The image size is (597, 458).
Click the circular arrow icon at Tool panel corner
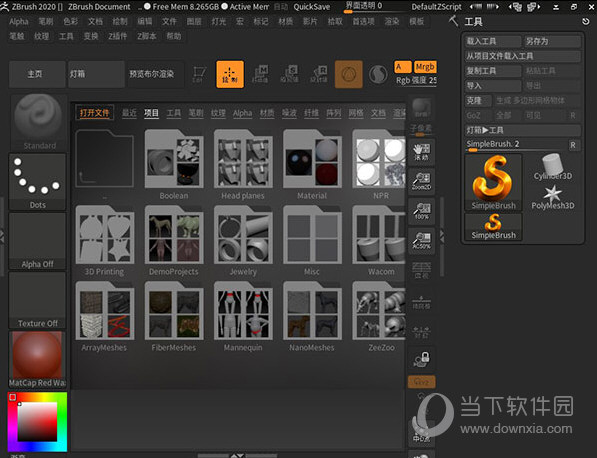586,22
